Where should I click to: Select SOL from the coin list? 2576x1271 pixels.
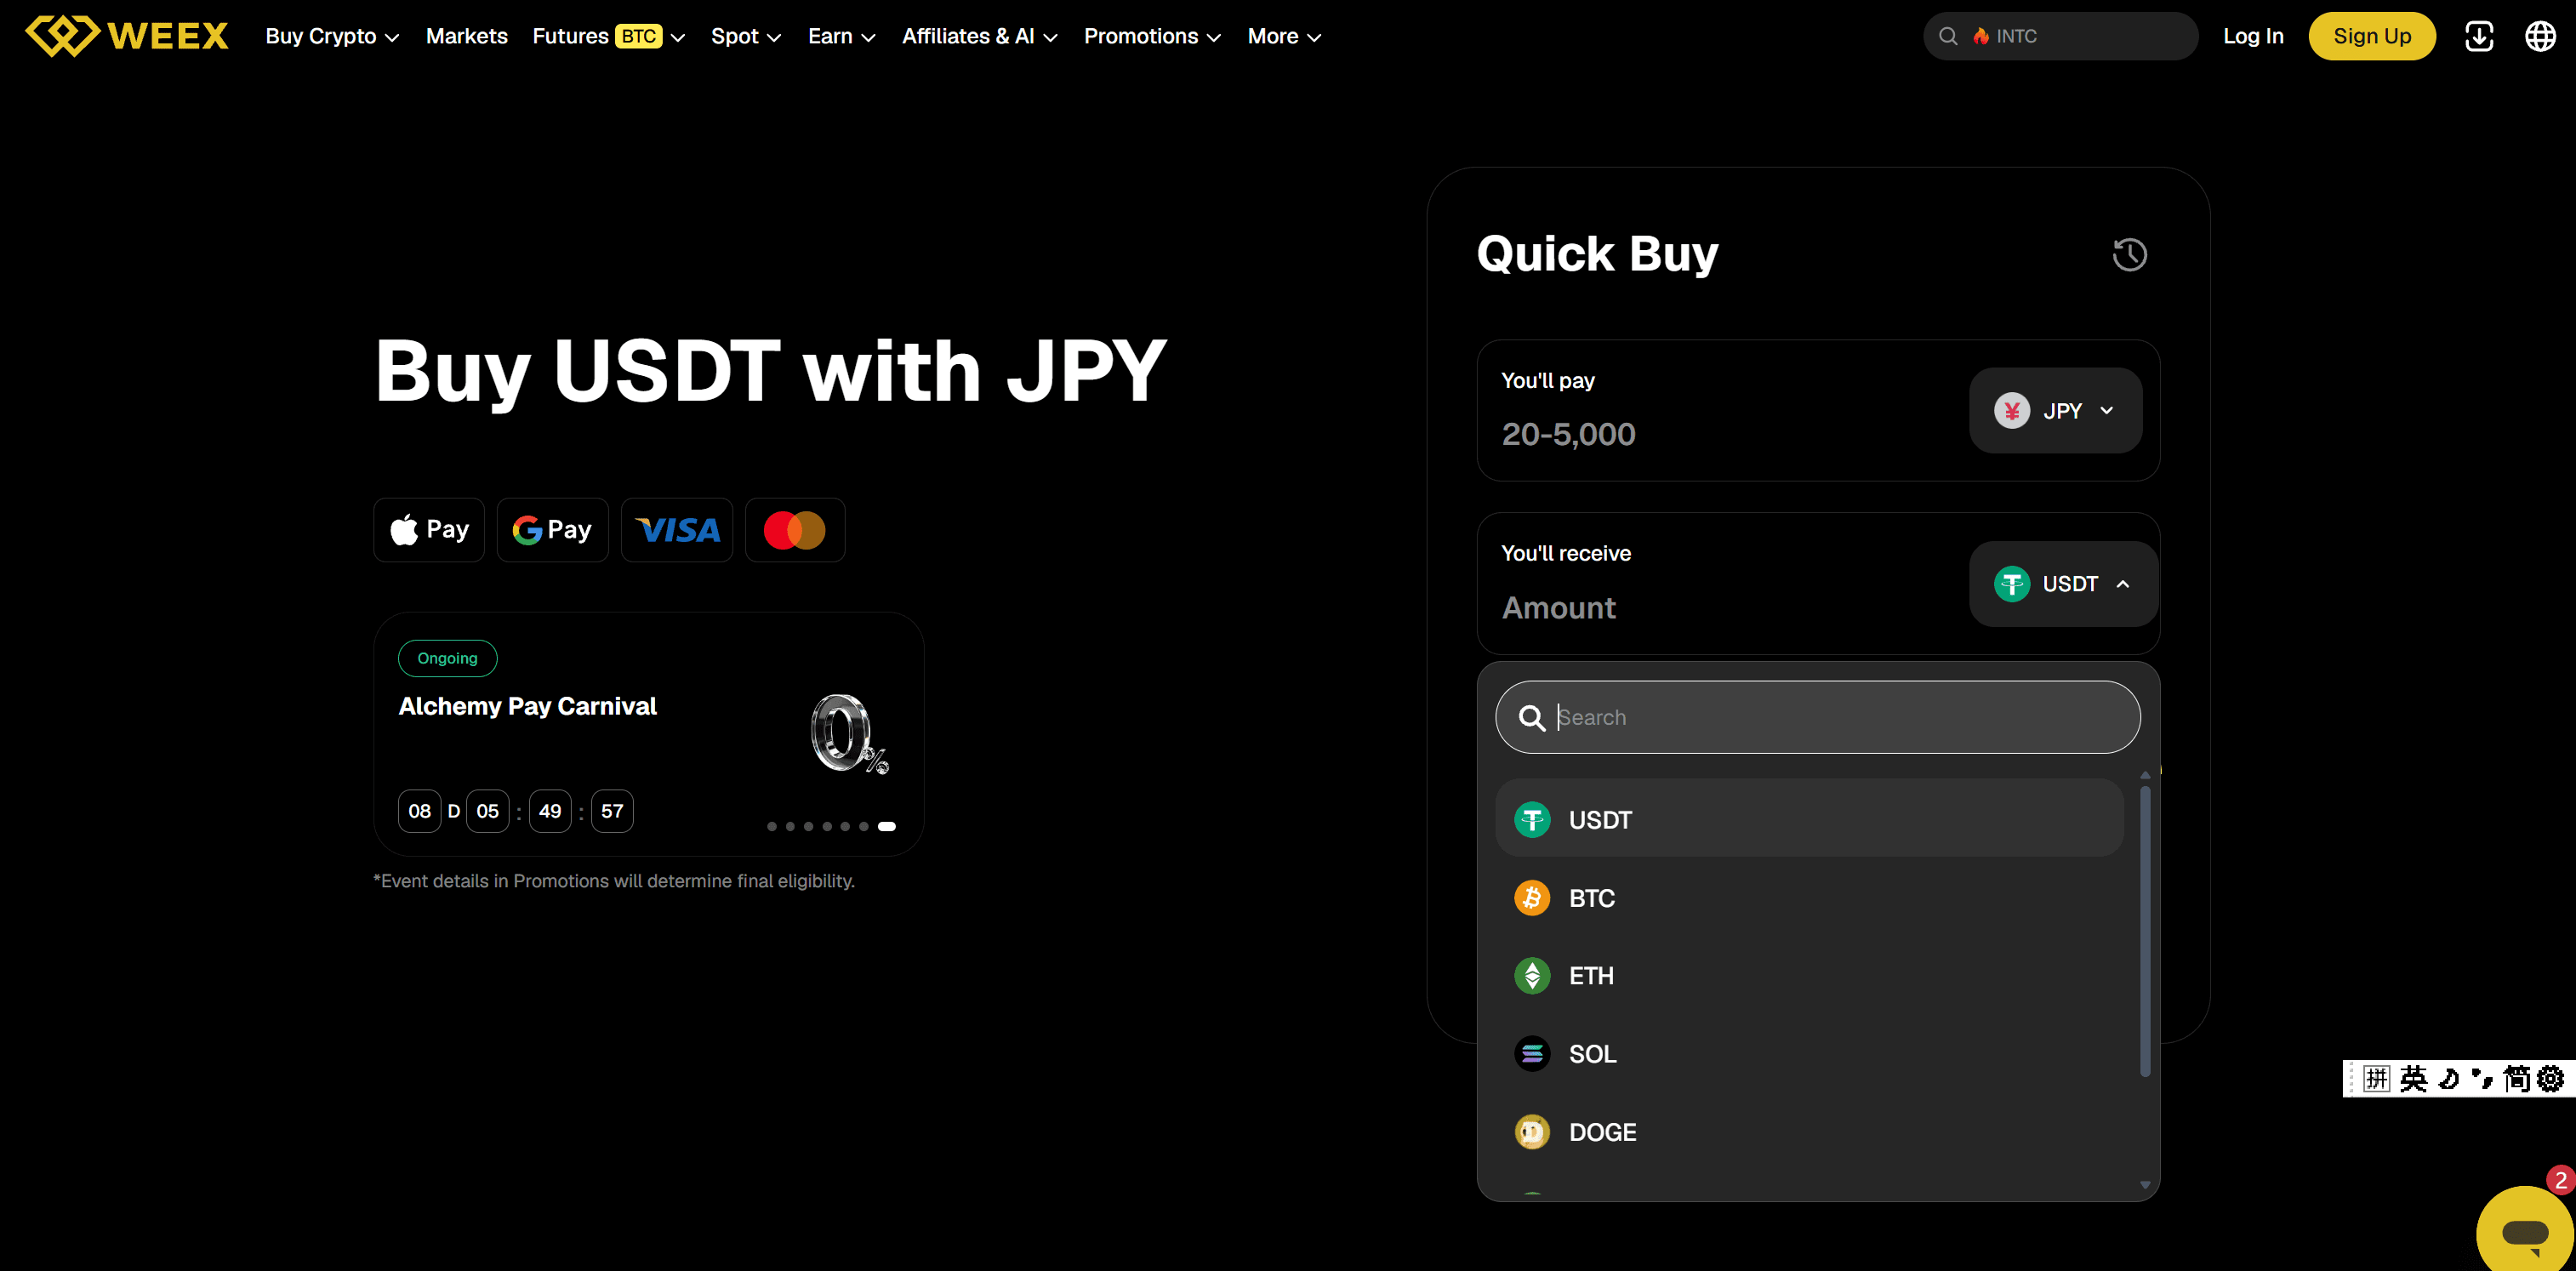(1809, 1054)
